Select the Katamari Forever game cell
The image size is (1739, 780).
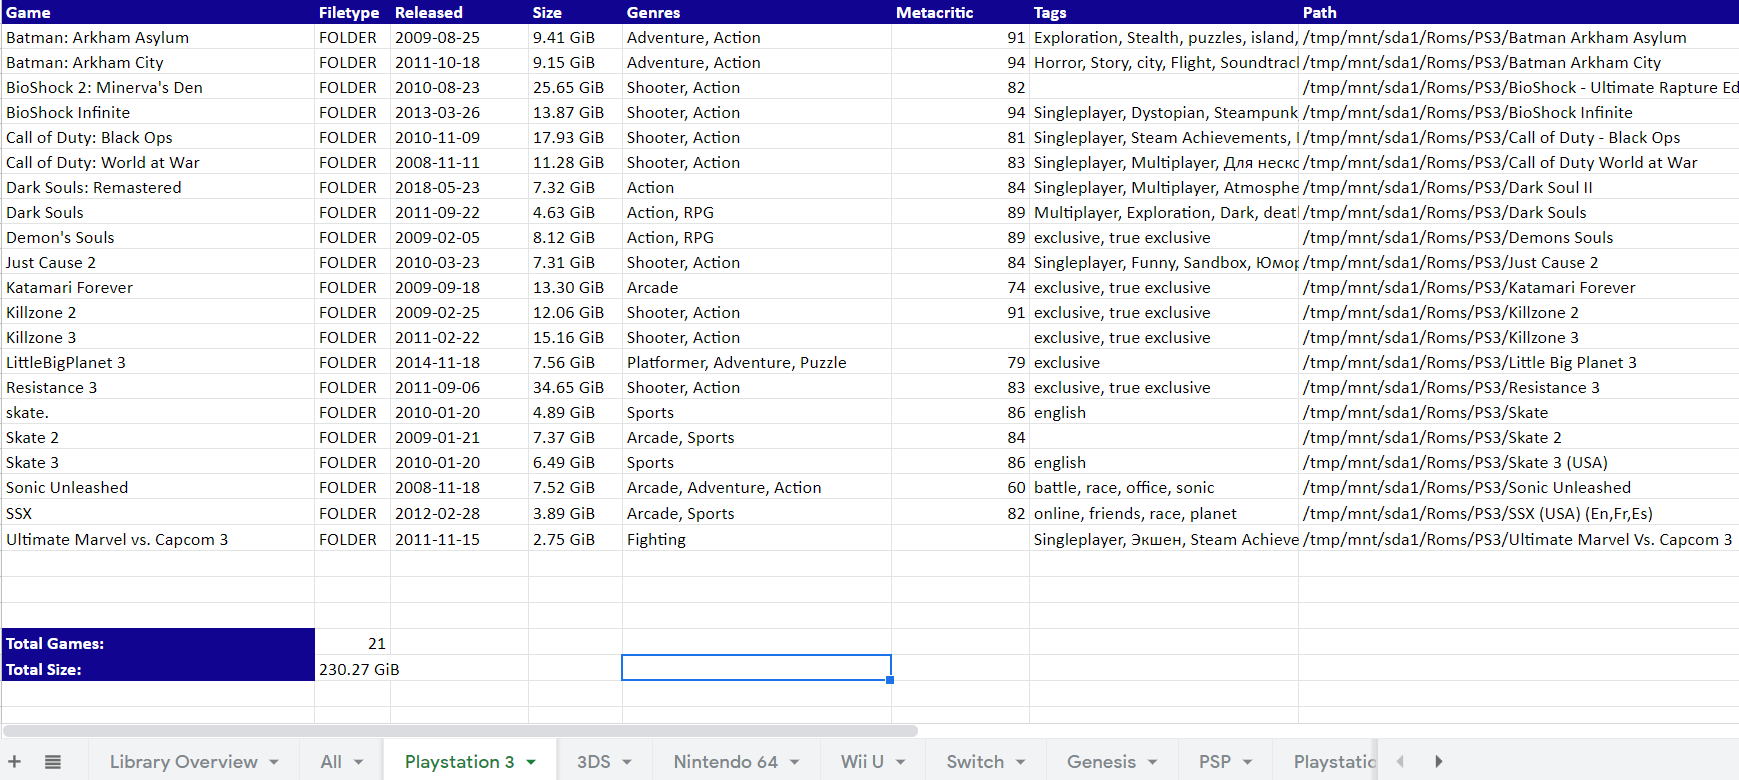pyautogui.click(x=158, y=287)
